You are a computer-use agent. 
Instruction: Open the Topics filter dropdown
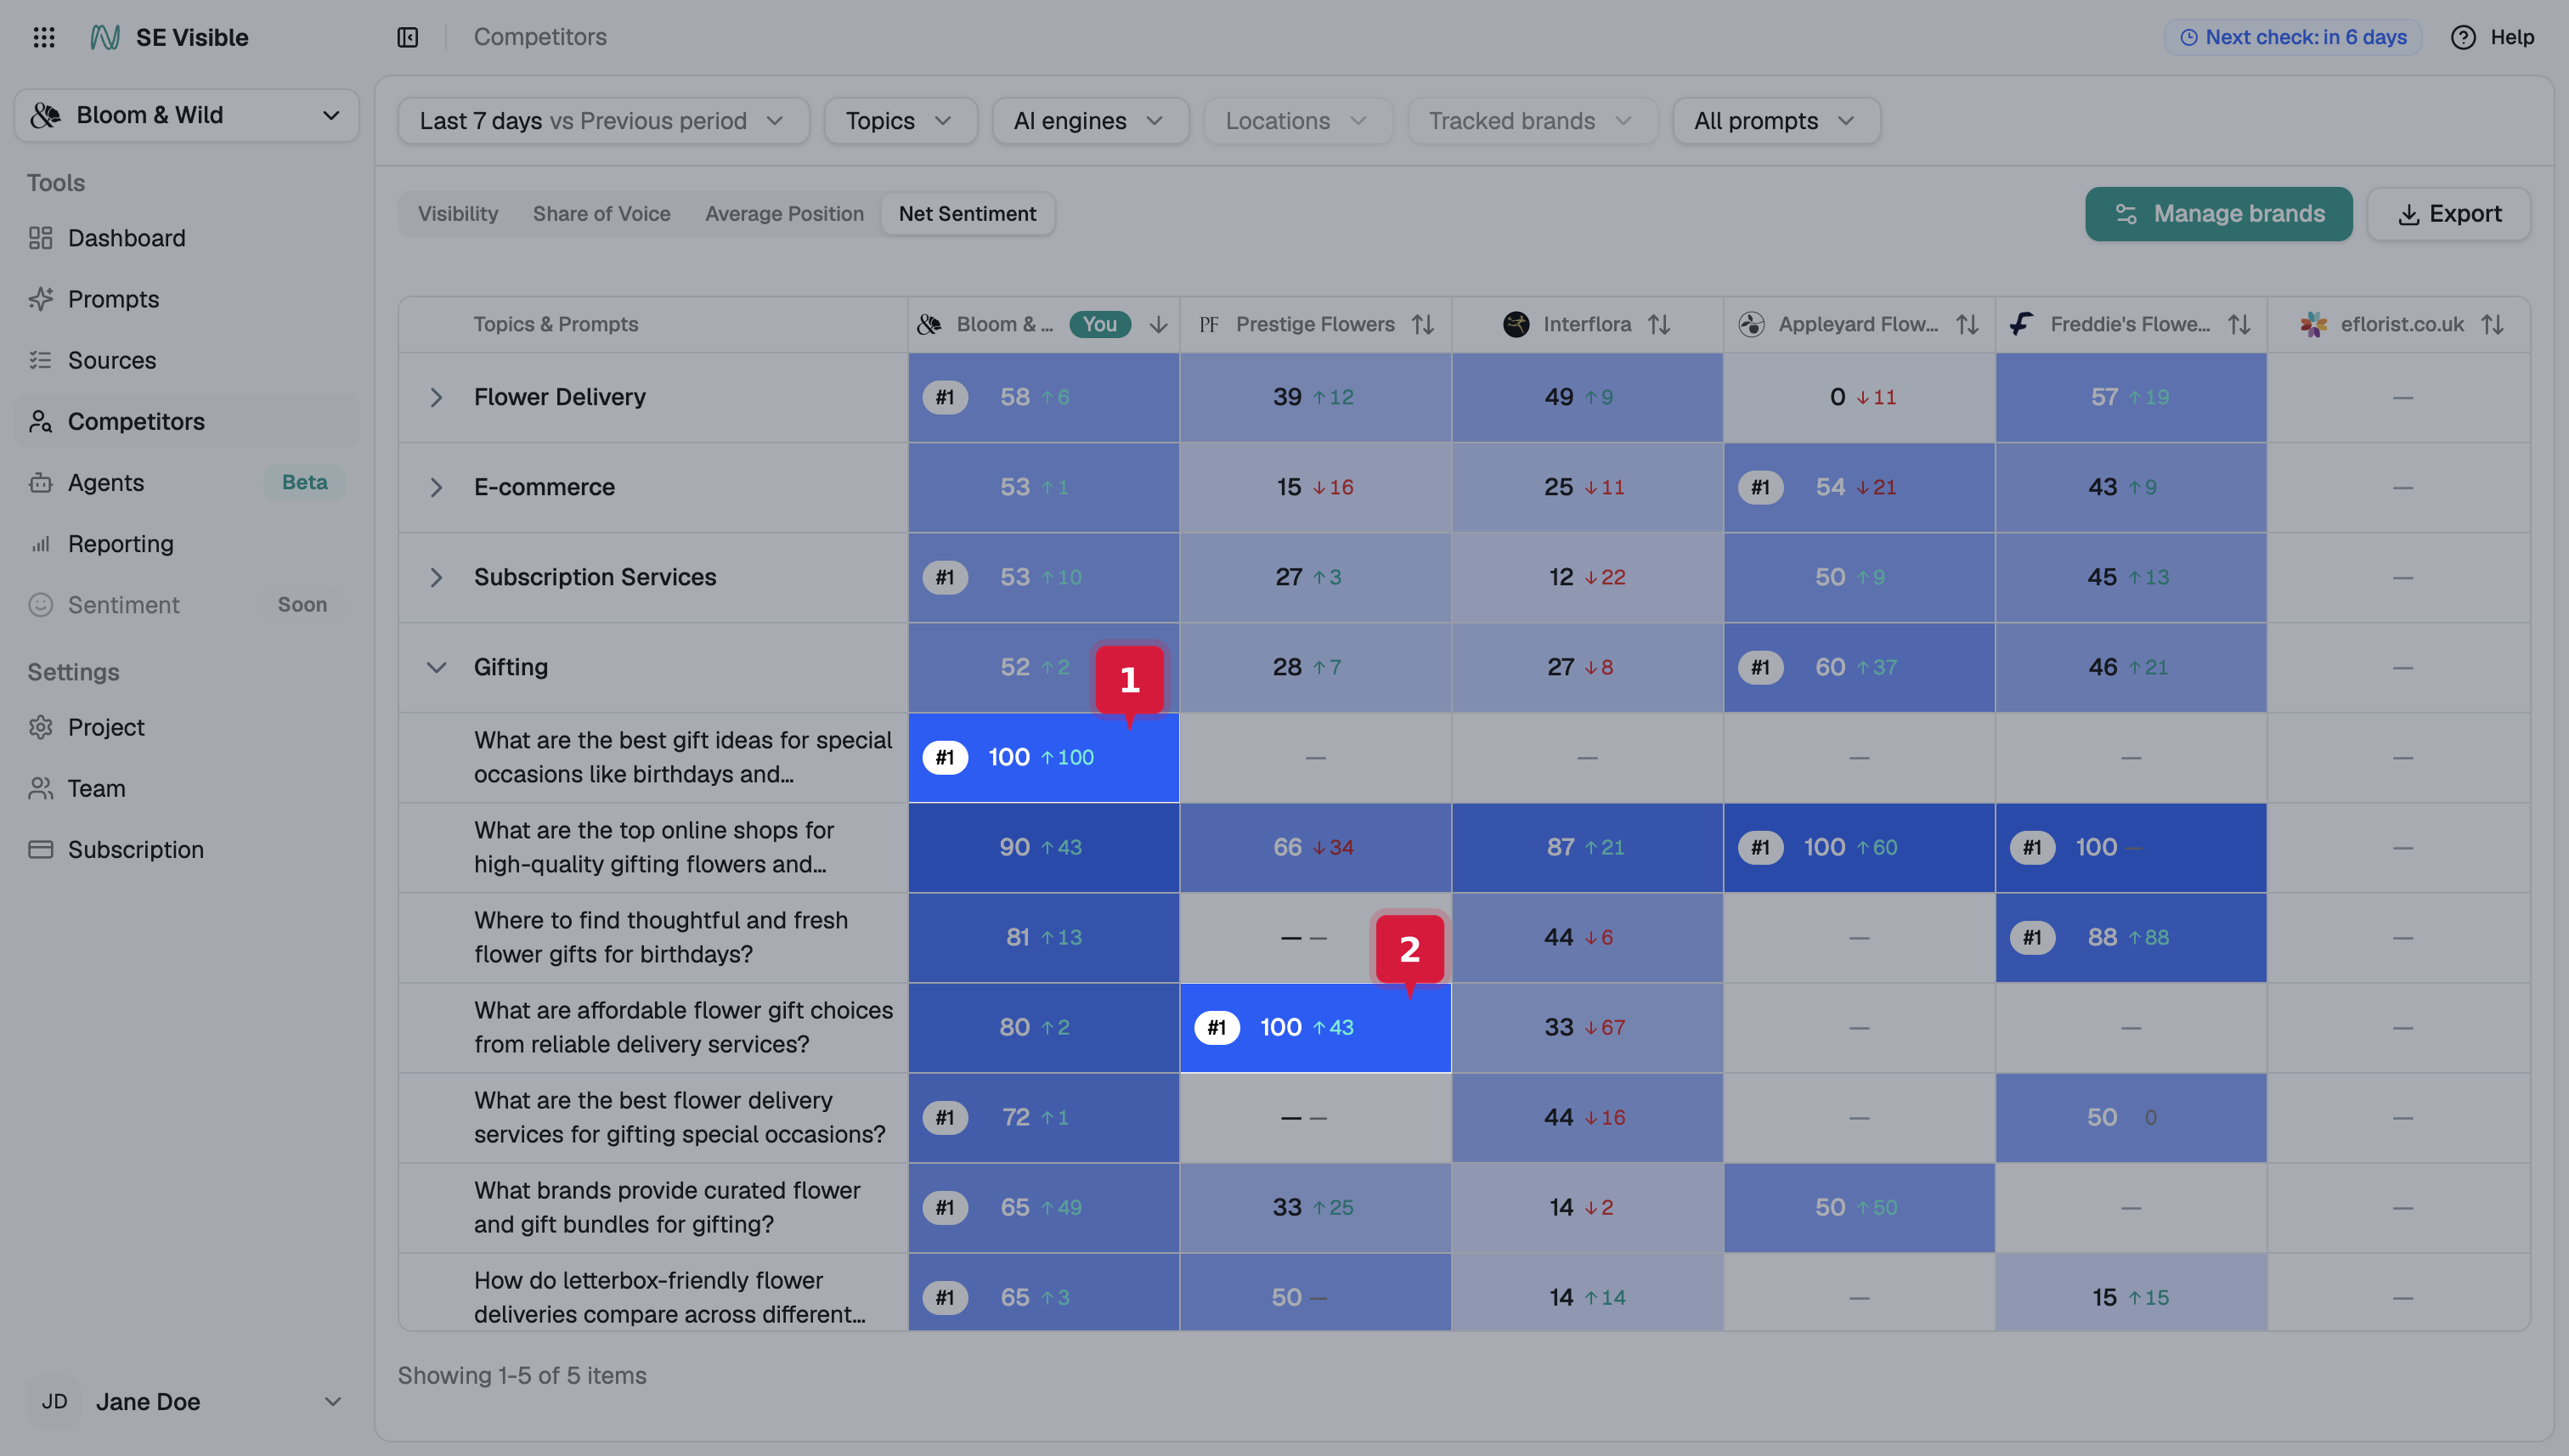pyautogui.click(x=900, y=121)
